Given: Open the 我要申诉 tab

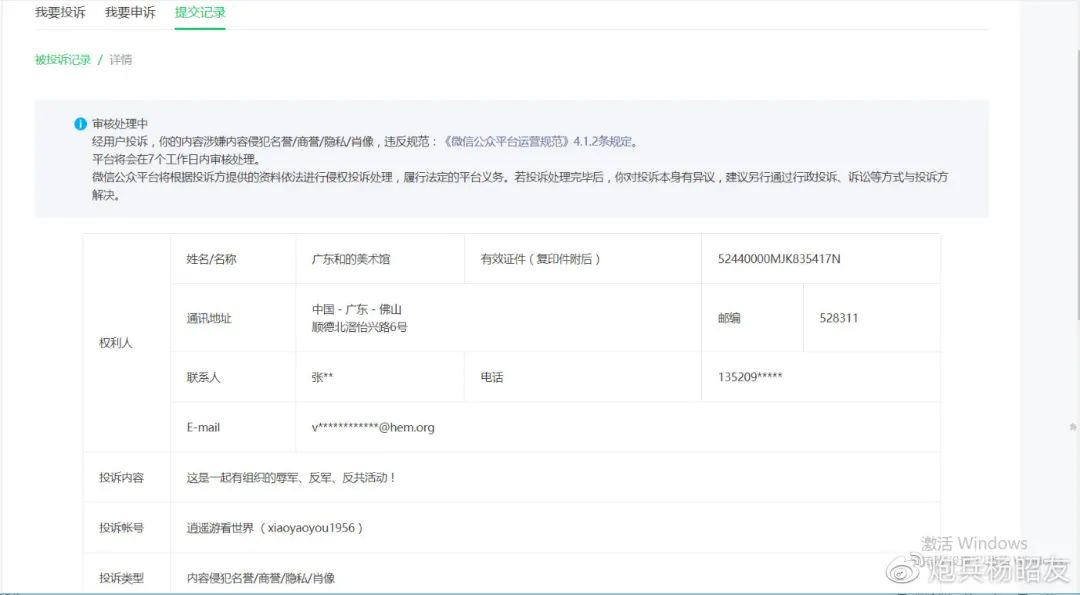Looking at the screenshot, I should point(130,13).
